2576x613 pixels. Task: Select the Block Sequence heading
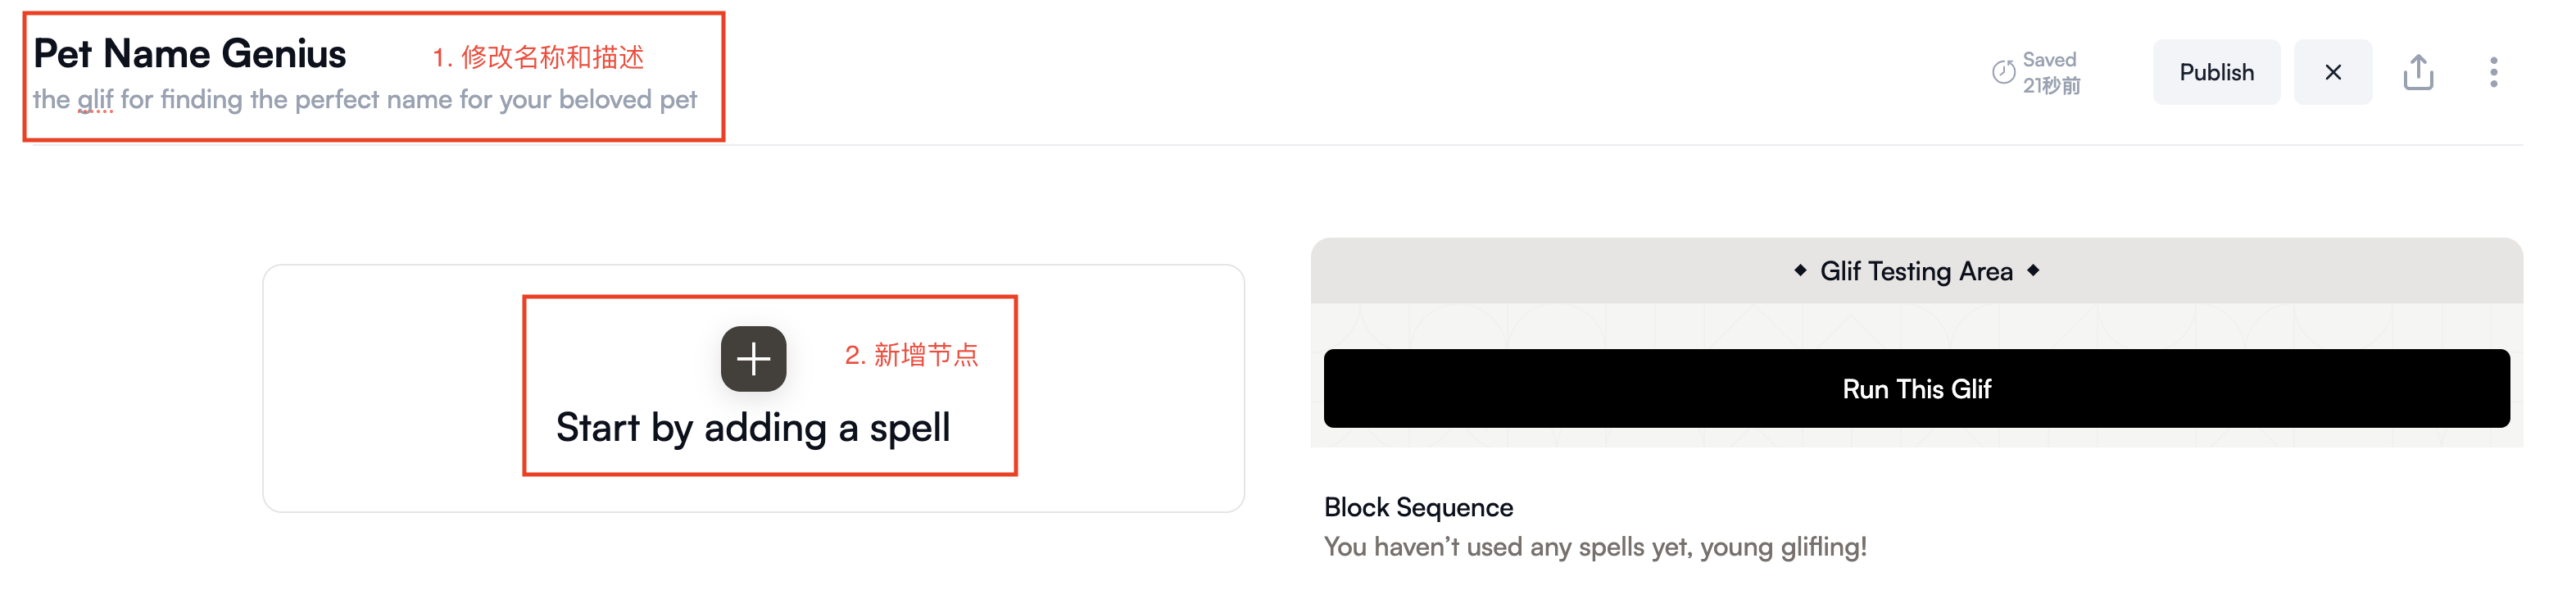(x=1418, y=507)
